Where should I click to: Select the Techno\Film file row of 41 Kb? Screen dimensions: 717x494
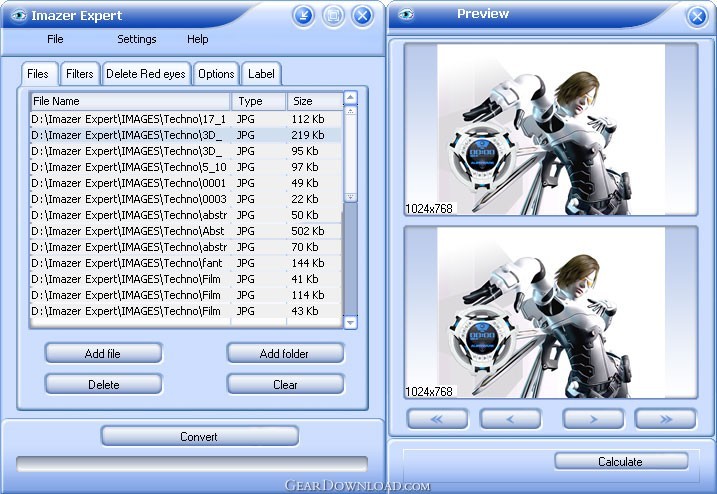(186, 279)
